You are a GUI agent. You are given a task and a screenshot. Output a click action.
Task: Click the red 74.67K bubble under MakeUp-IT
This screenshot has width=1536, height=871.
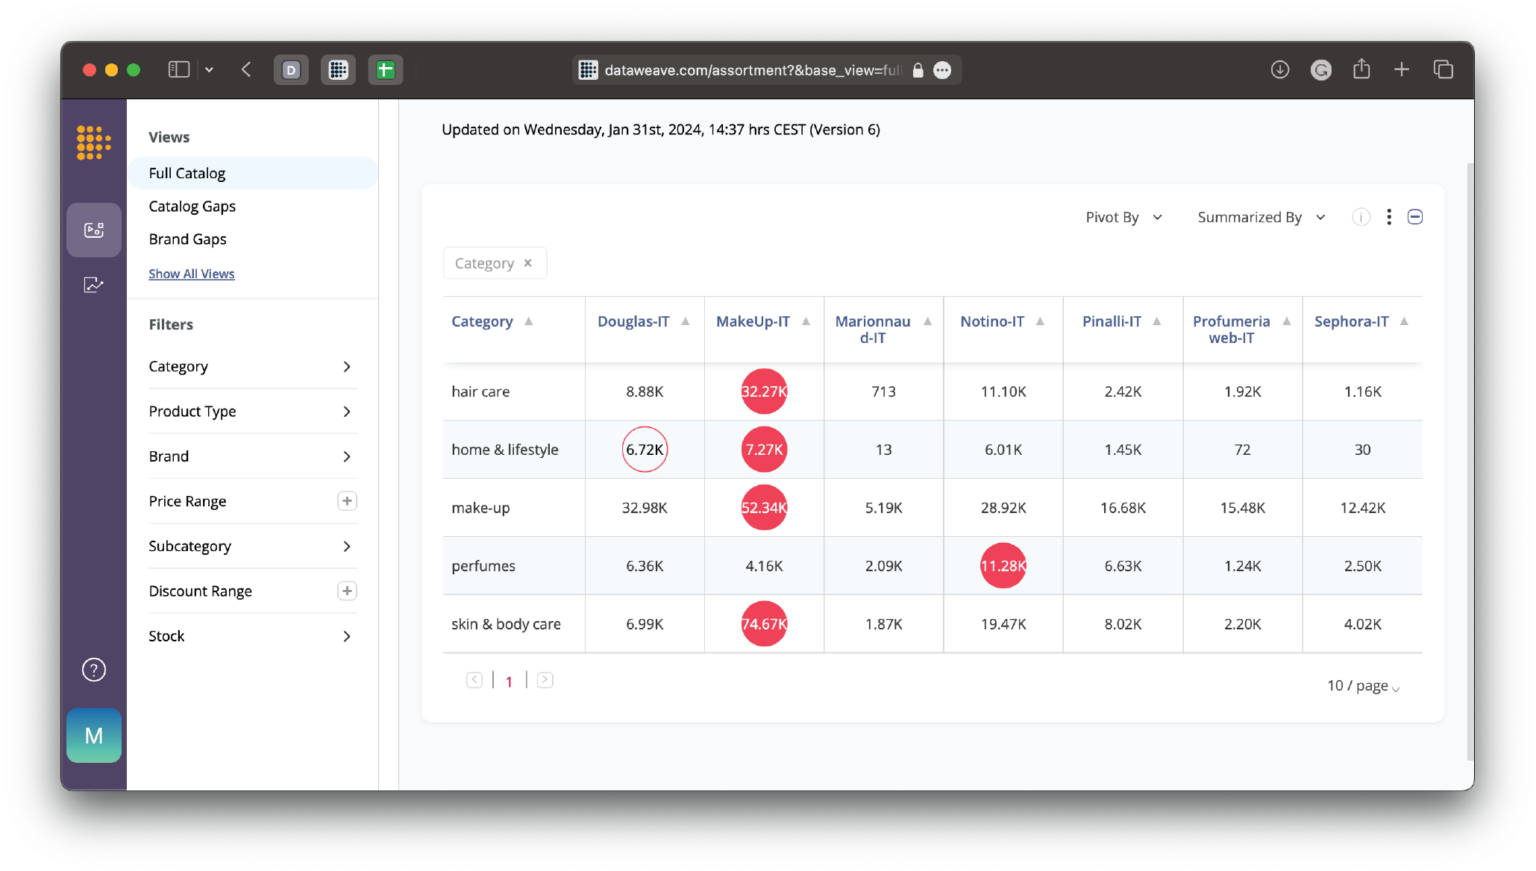(763, 623)
